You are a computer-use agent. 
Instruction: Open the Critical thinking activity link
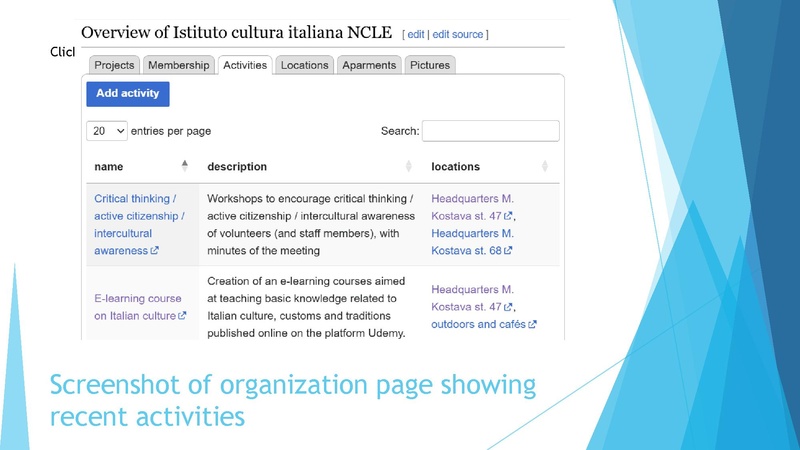135,199
